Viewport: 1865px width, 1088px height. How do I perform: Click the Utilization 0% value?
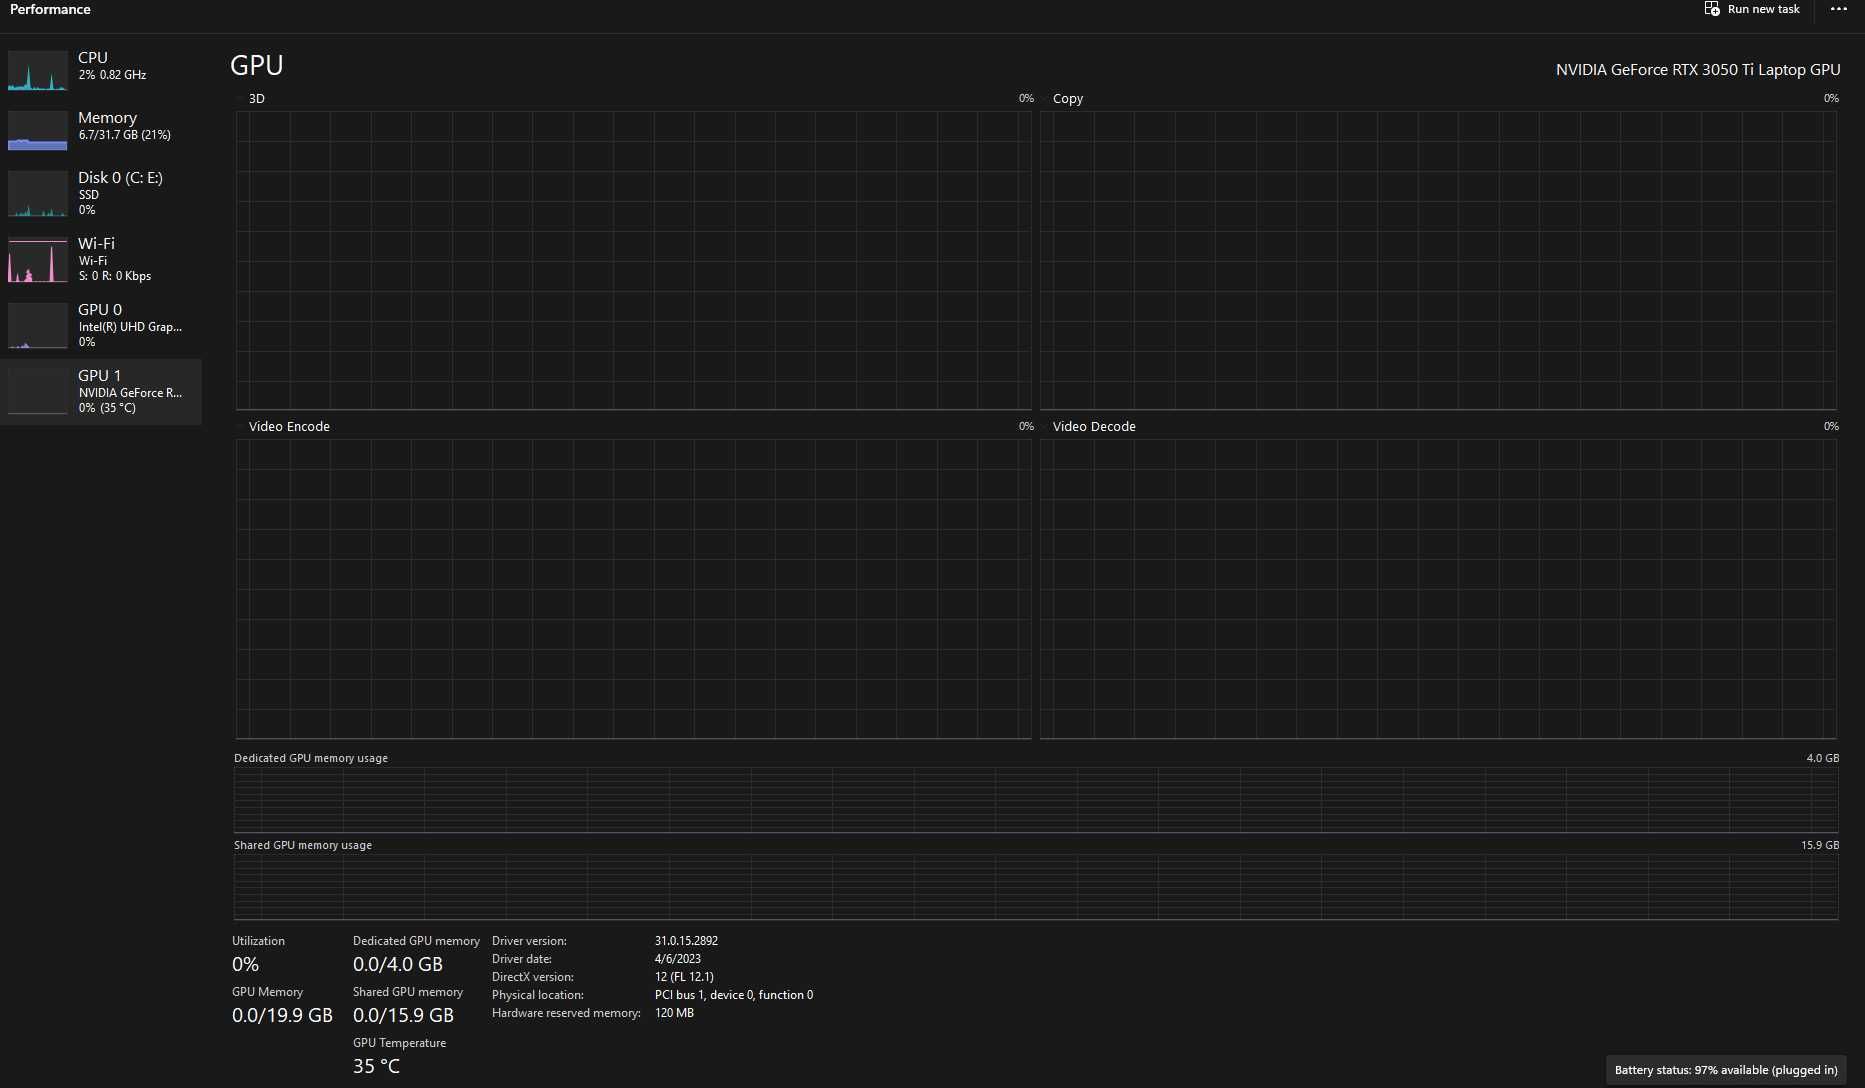(245, 965)
